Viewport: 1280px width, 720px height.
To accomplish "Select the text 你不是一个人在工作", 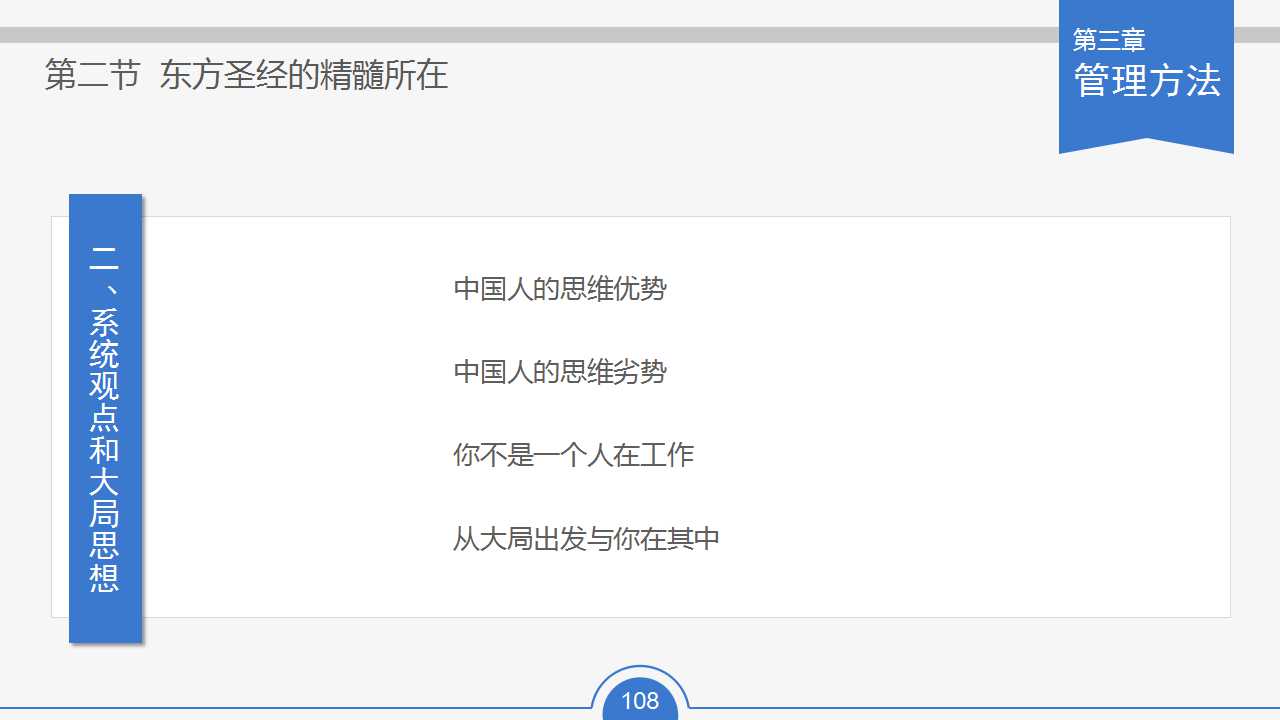I will click(x=573, y=455).
